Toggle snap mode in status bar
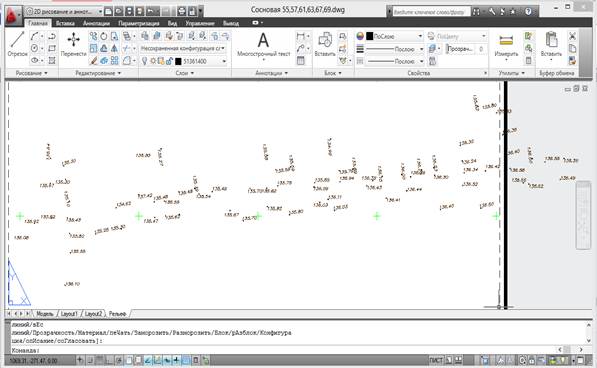Screen dimensions: 597x368 coord(91,360)
